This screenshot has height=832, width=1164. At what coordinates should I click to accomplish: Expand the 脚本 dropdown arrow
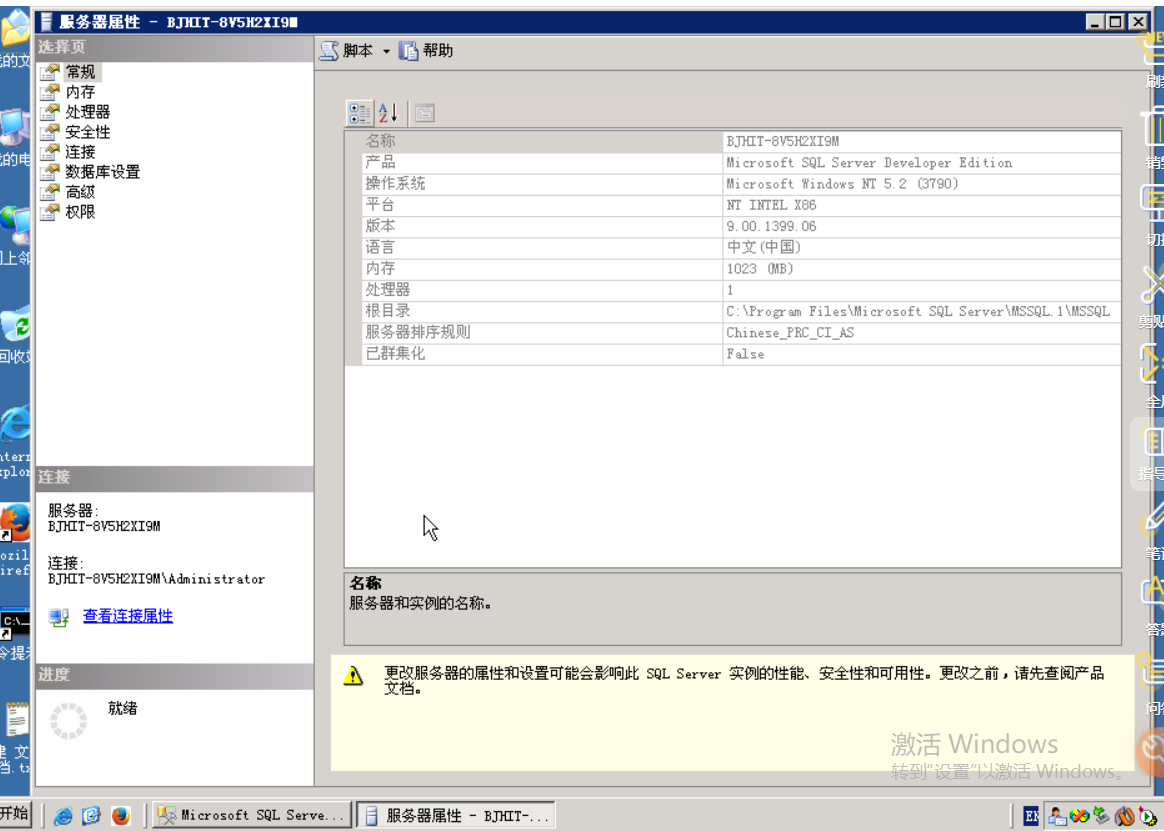[x=386, y=51]
